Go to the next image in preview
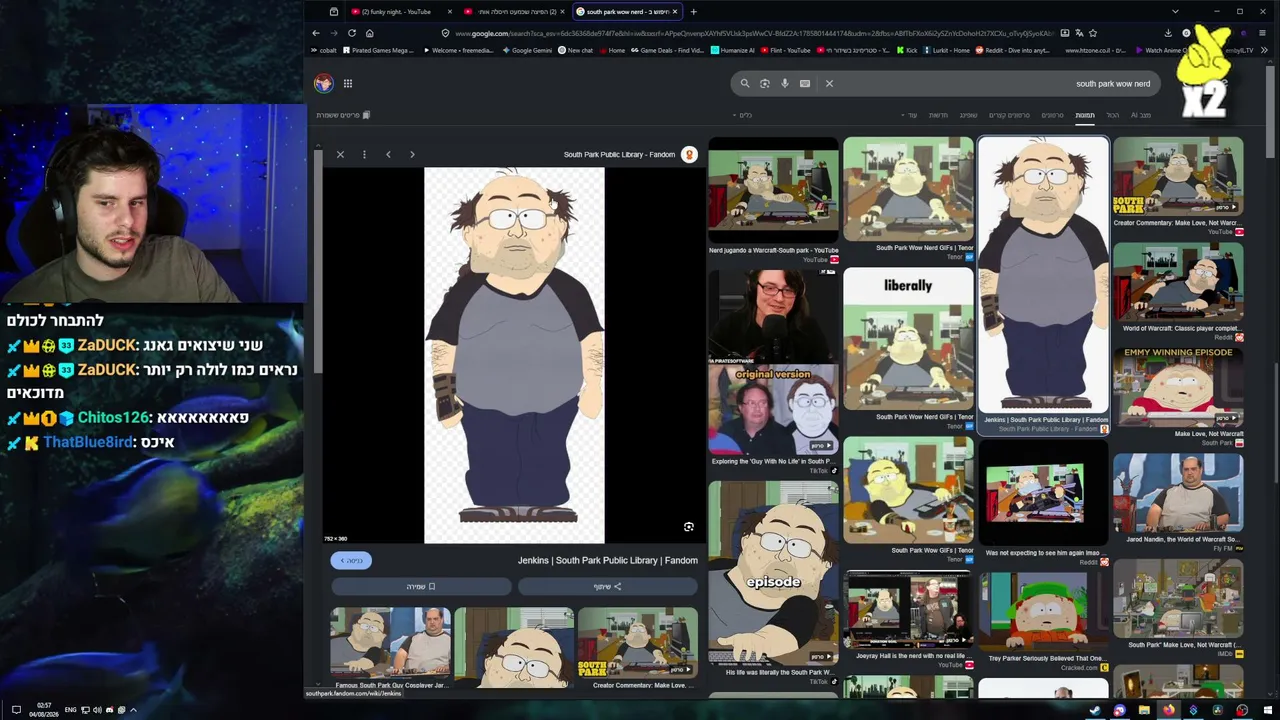1280x720 pixels. click(x=412, y=154)
